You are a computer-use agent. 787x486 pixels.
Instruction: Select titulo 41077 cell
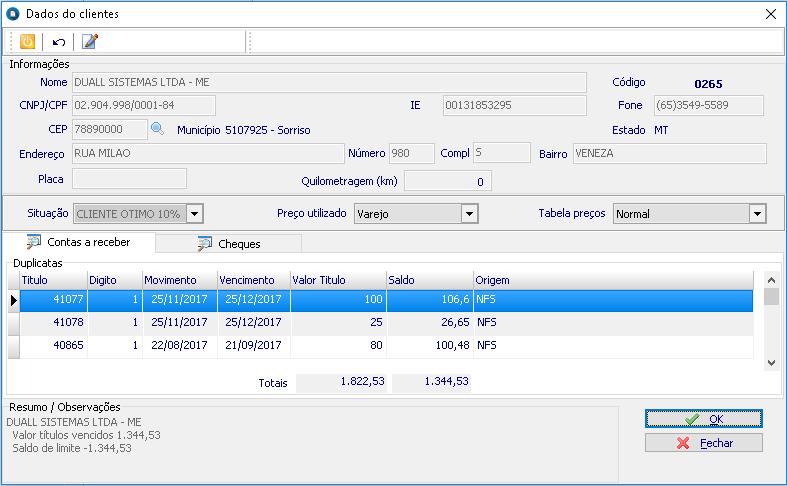53,300
